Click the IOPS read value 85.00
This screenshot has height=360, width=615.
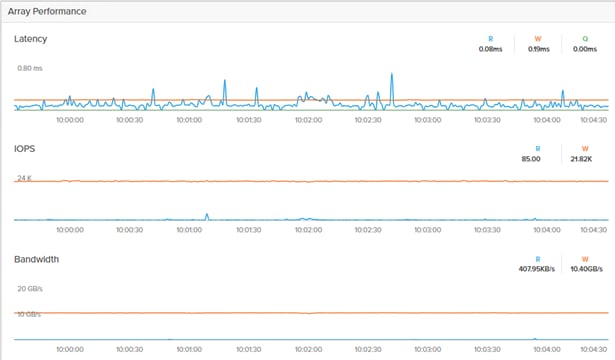coord(531,159)
